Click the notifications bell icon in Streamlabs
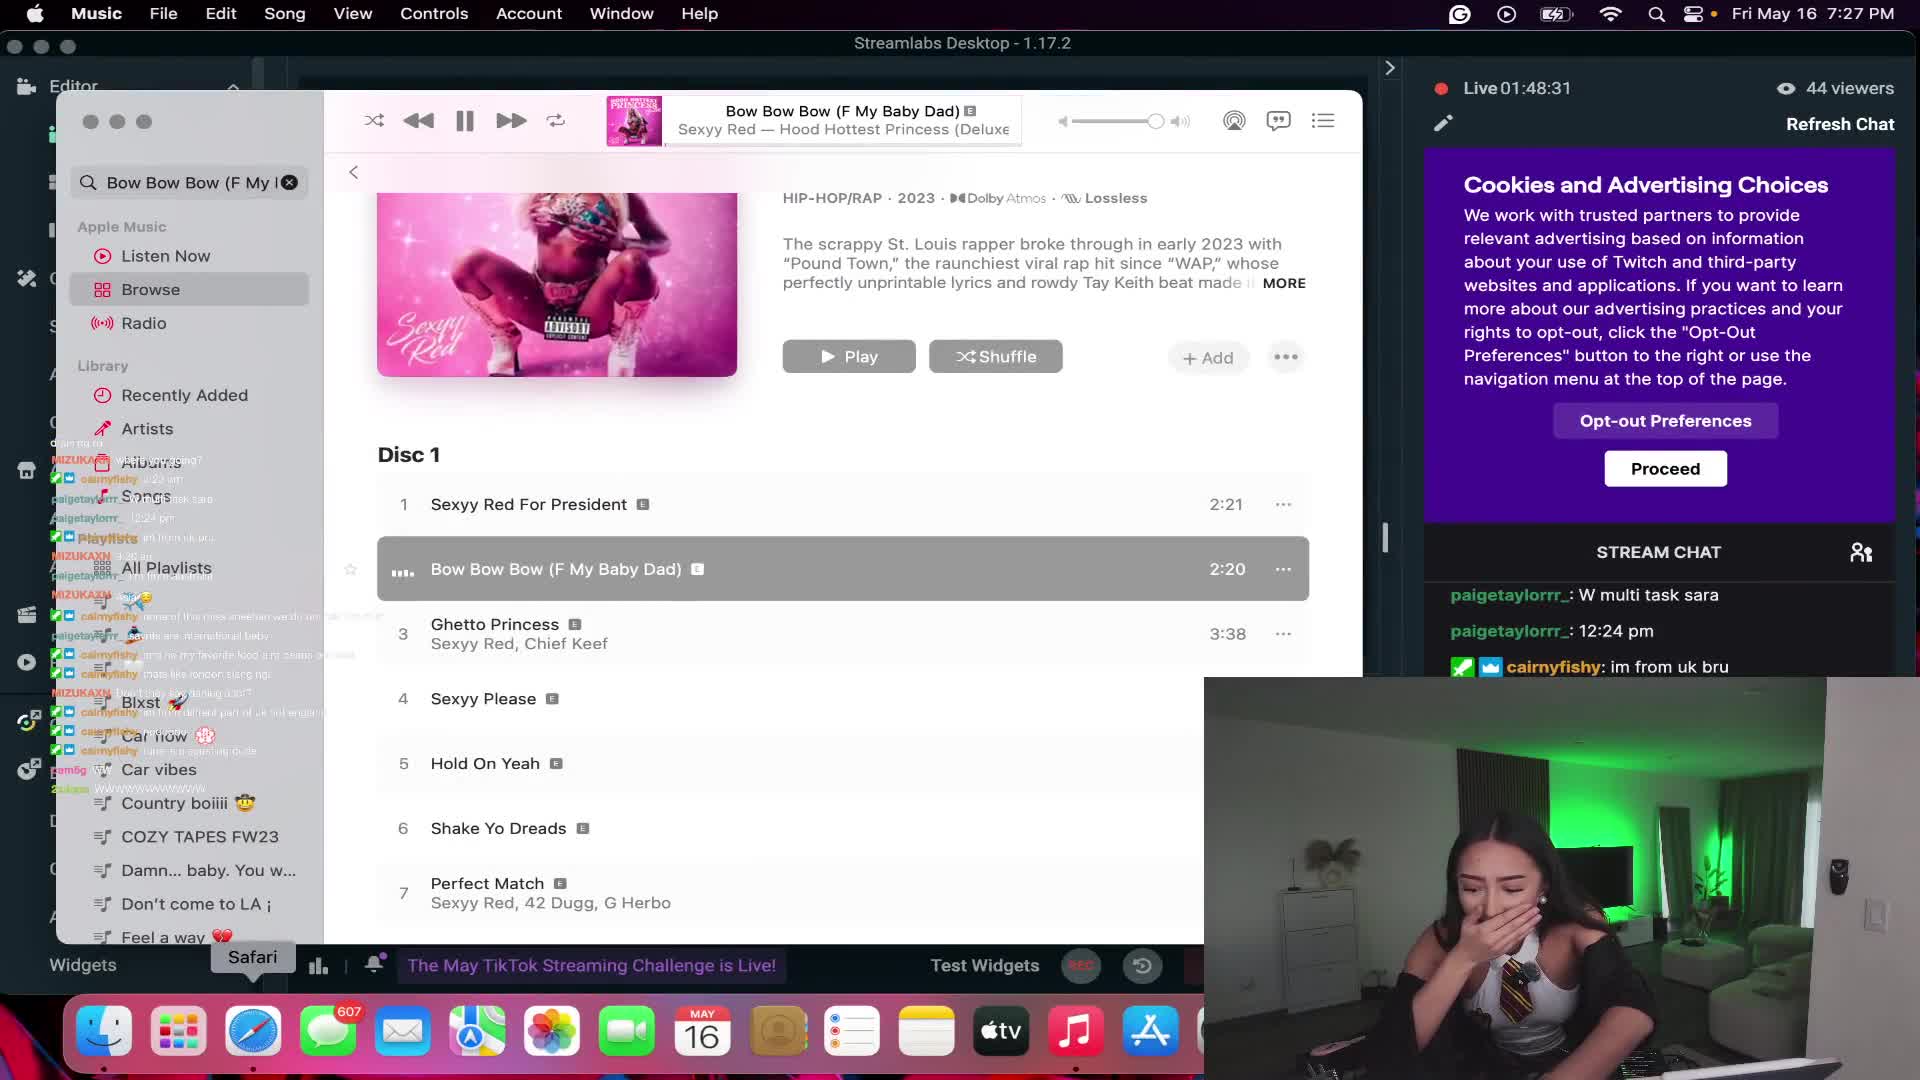The image size is (1920, 1080). (374, 964)
